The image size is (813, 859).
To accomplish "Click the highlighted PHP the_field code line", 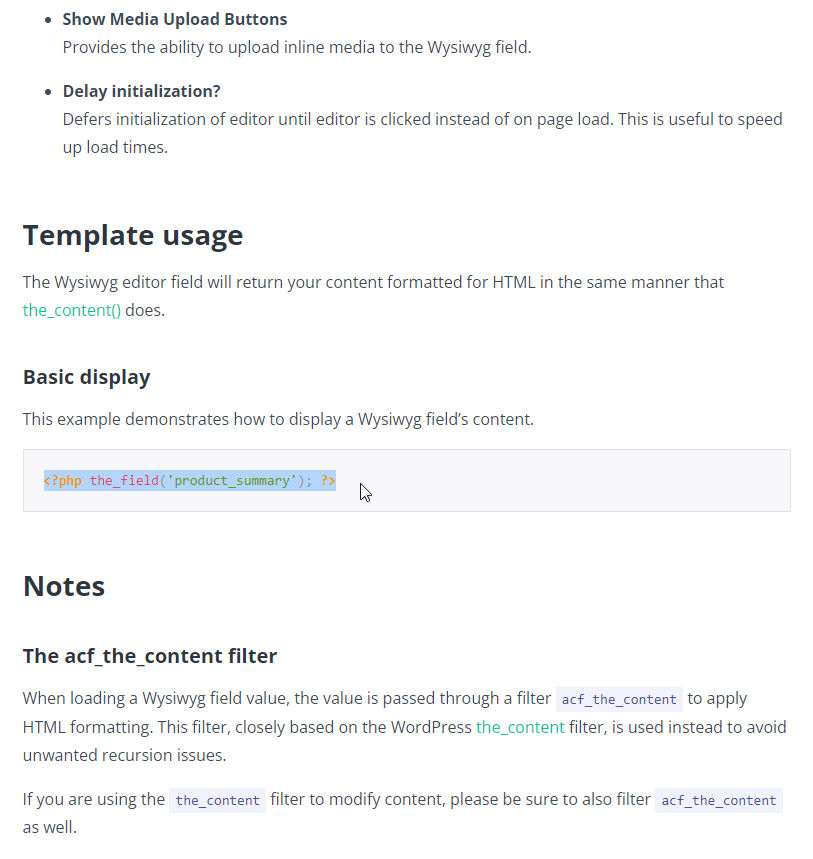I will pyautogui.click(x=190, y=480).
